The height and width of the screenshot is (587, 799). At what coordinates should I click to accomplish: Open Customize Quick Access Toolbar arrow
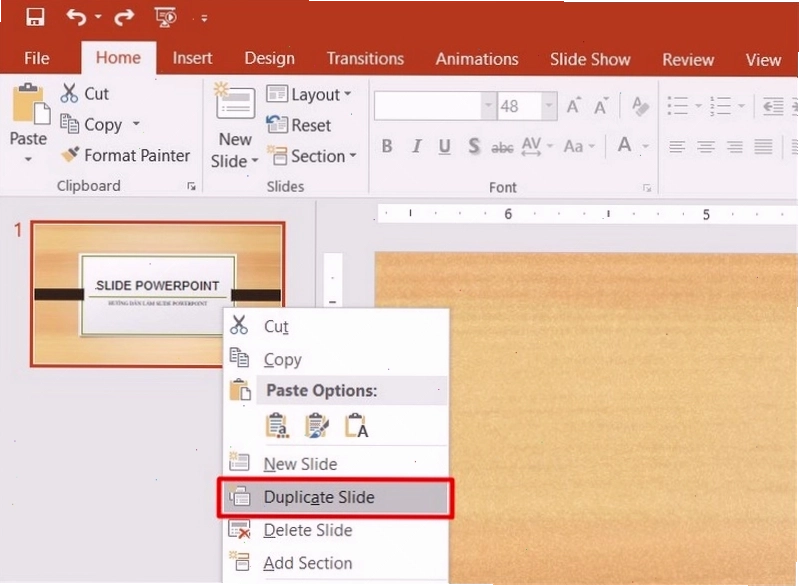coord(204,18)
